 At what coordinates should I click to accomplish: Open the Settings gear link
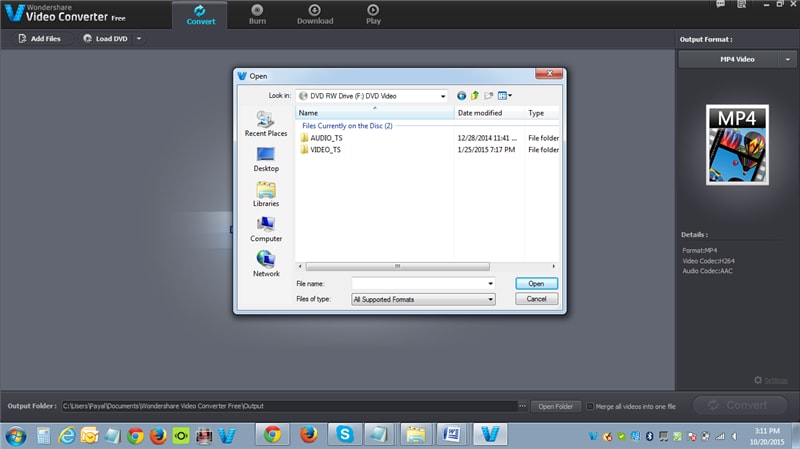[770, 380]
